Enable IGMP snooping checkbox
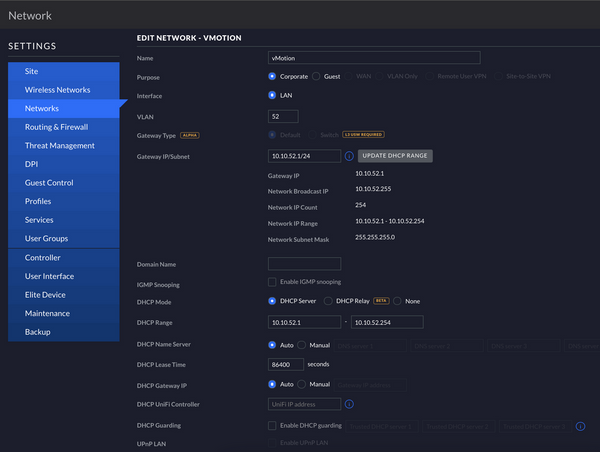 pos(273,284)
